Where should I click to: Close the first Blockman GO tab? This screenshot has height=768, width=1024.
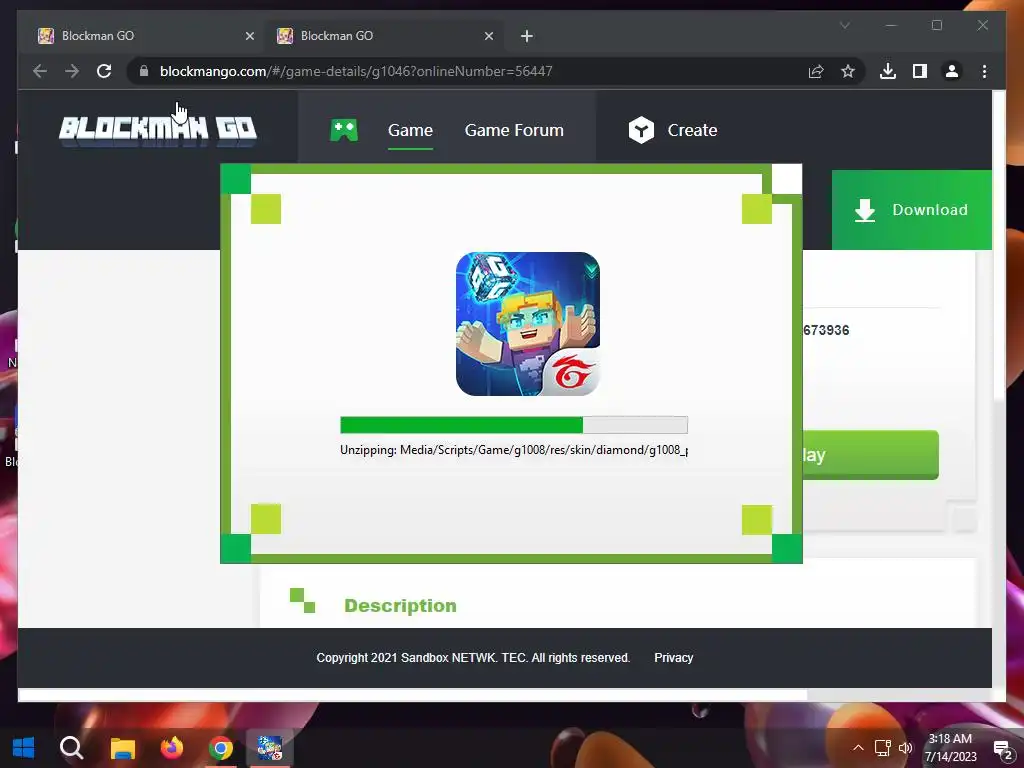[x=249, y=36]
